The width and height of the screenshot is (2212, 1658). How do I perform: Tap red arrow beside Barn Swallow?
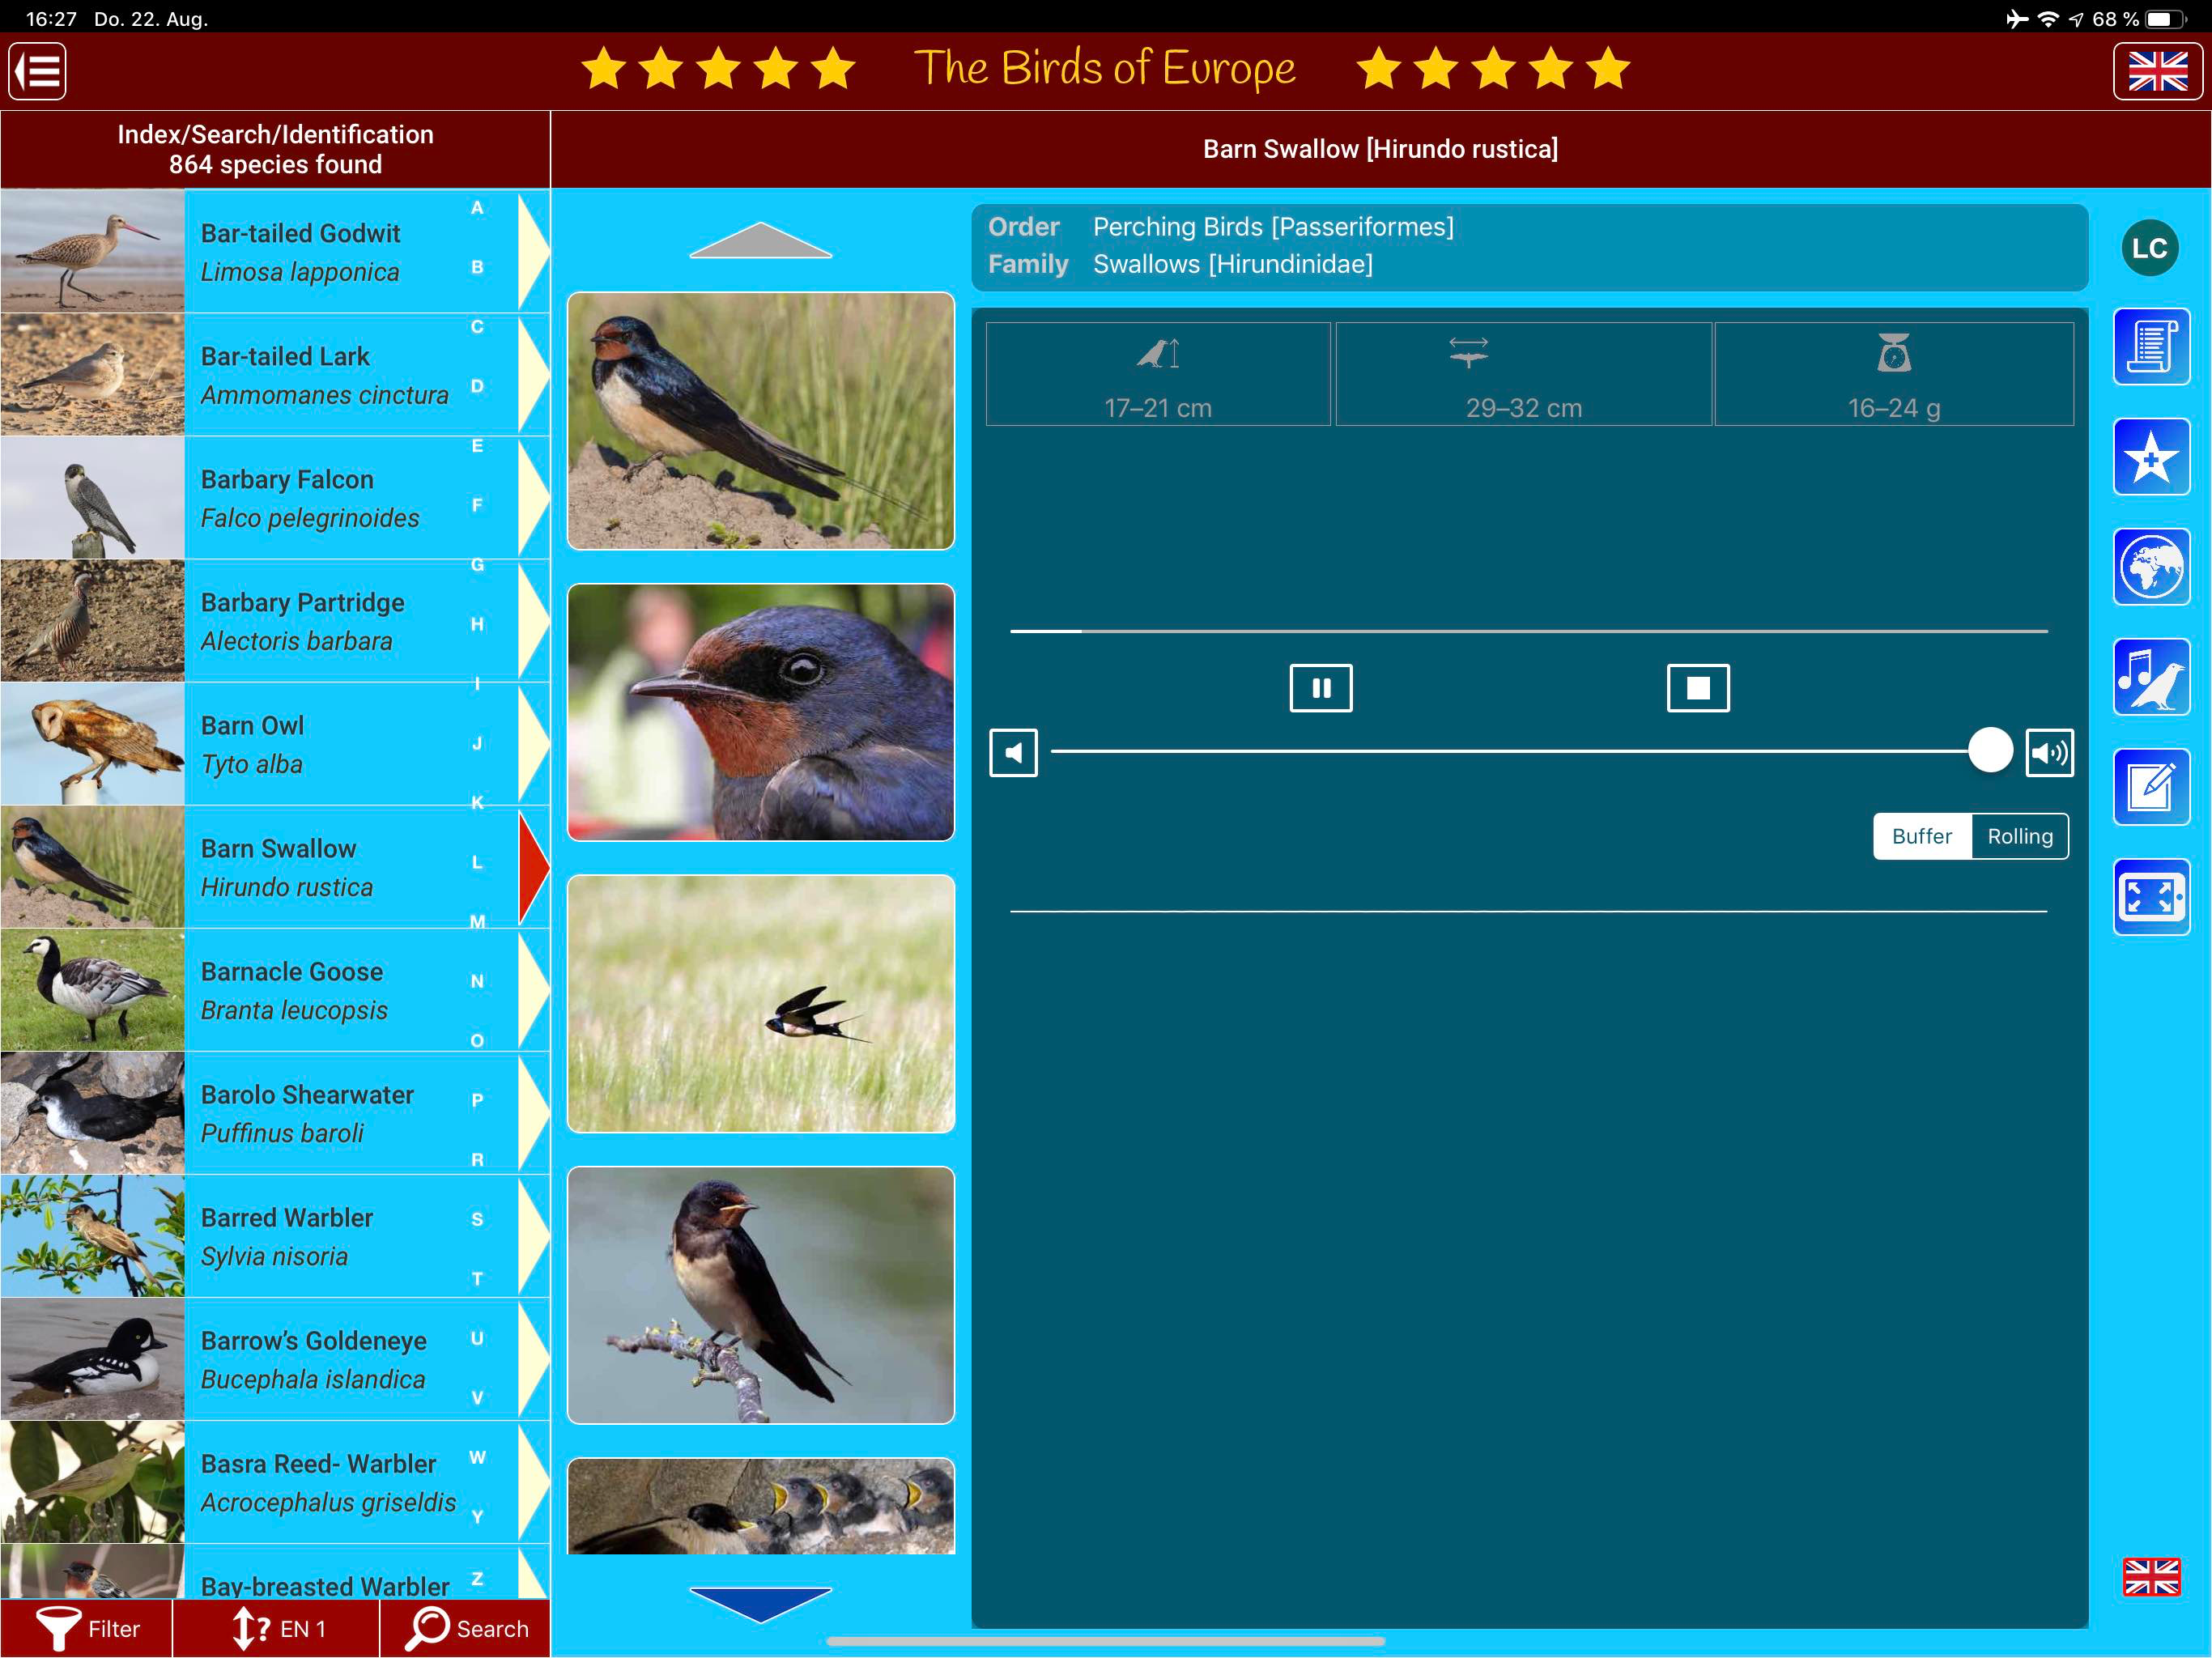pyautogui.click(x=533, y=866)
